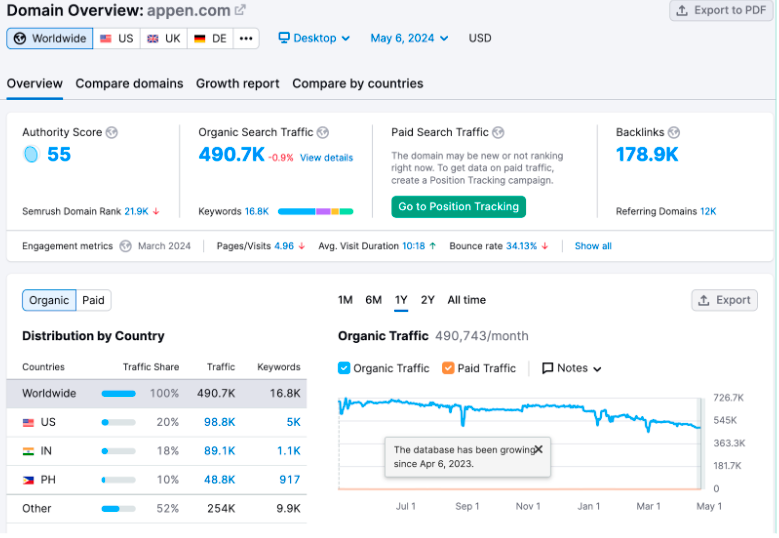Open the 490.7K organic traffic value

(232, 154)
